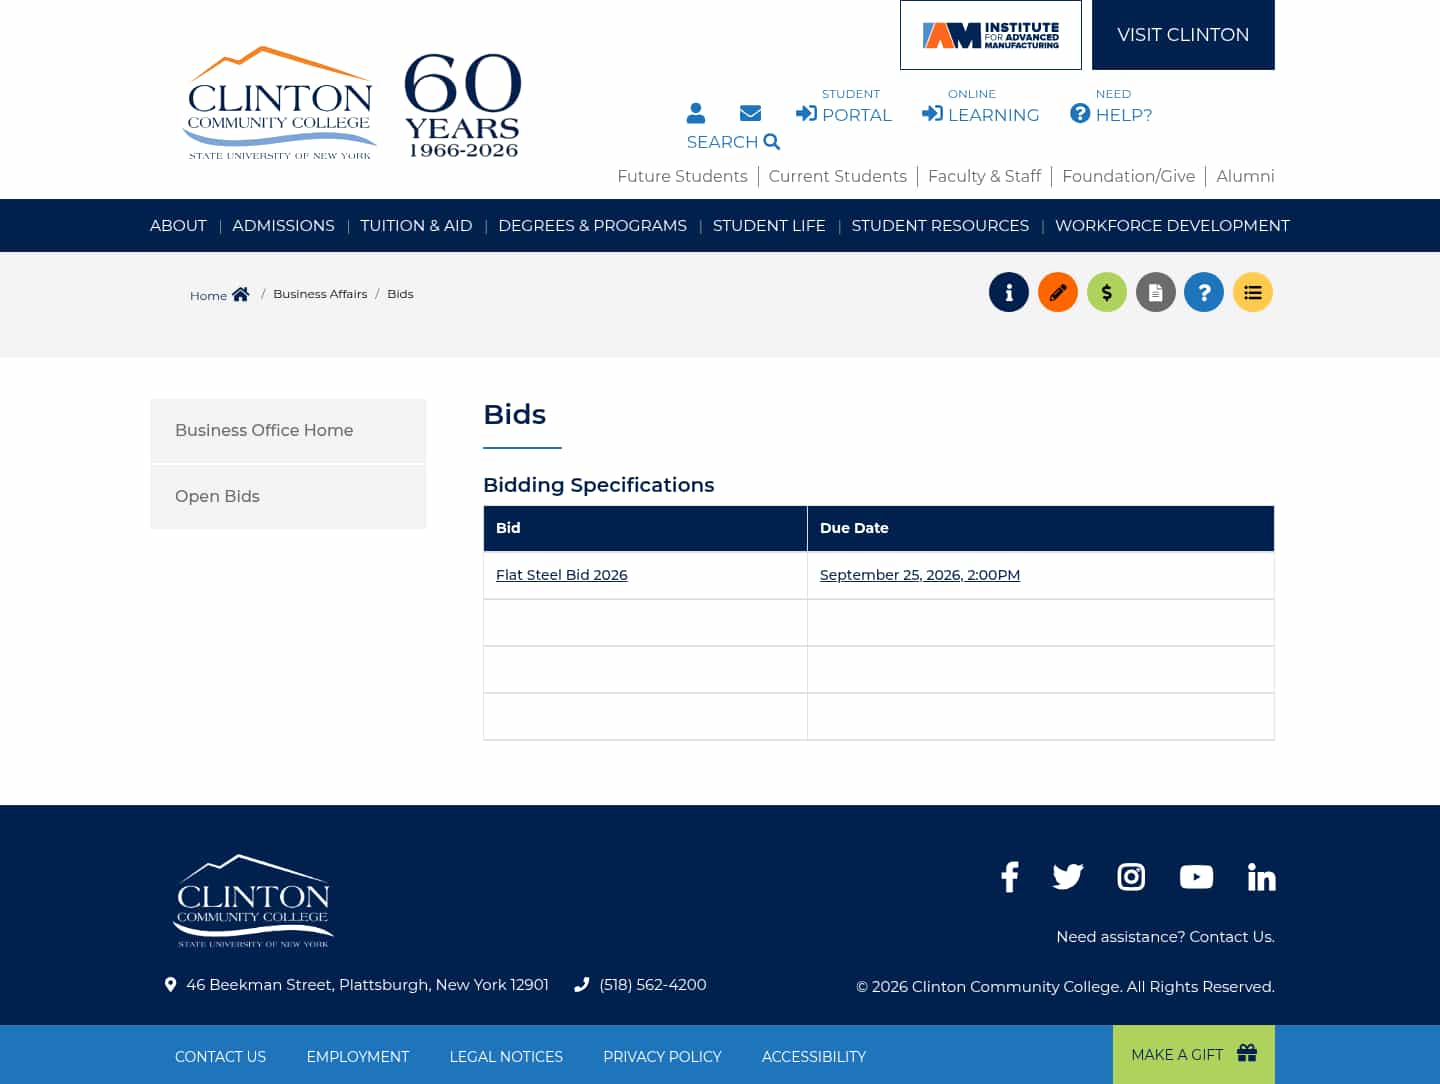Viewport: 1440px width, 1084px height.
Task: Open the Student Life menu
Action: [769, 226]
